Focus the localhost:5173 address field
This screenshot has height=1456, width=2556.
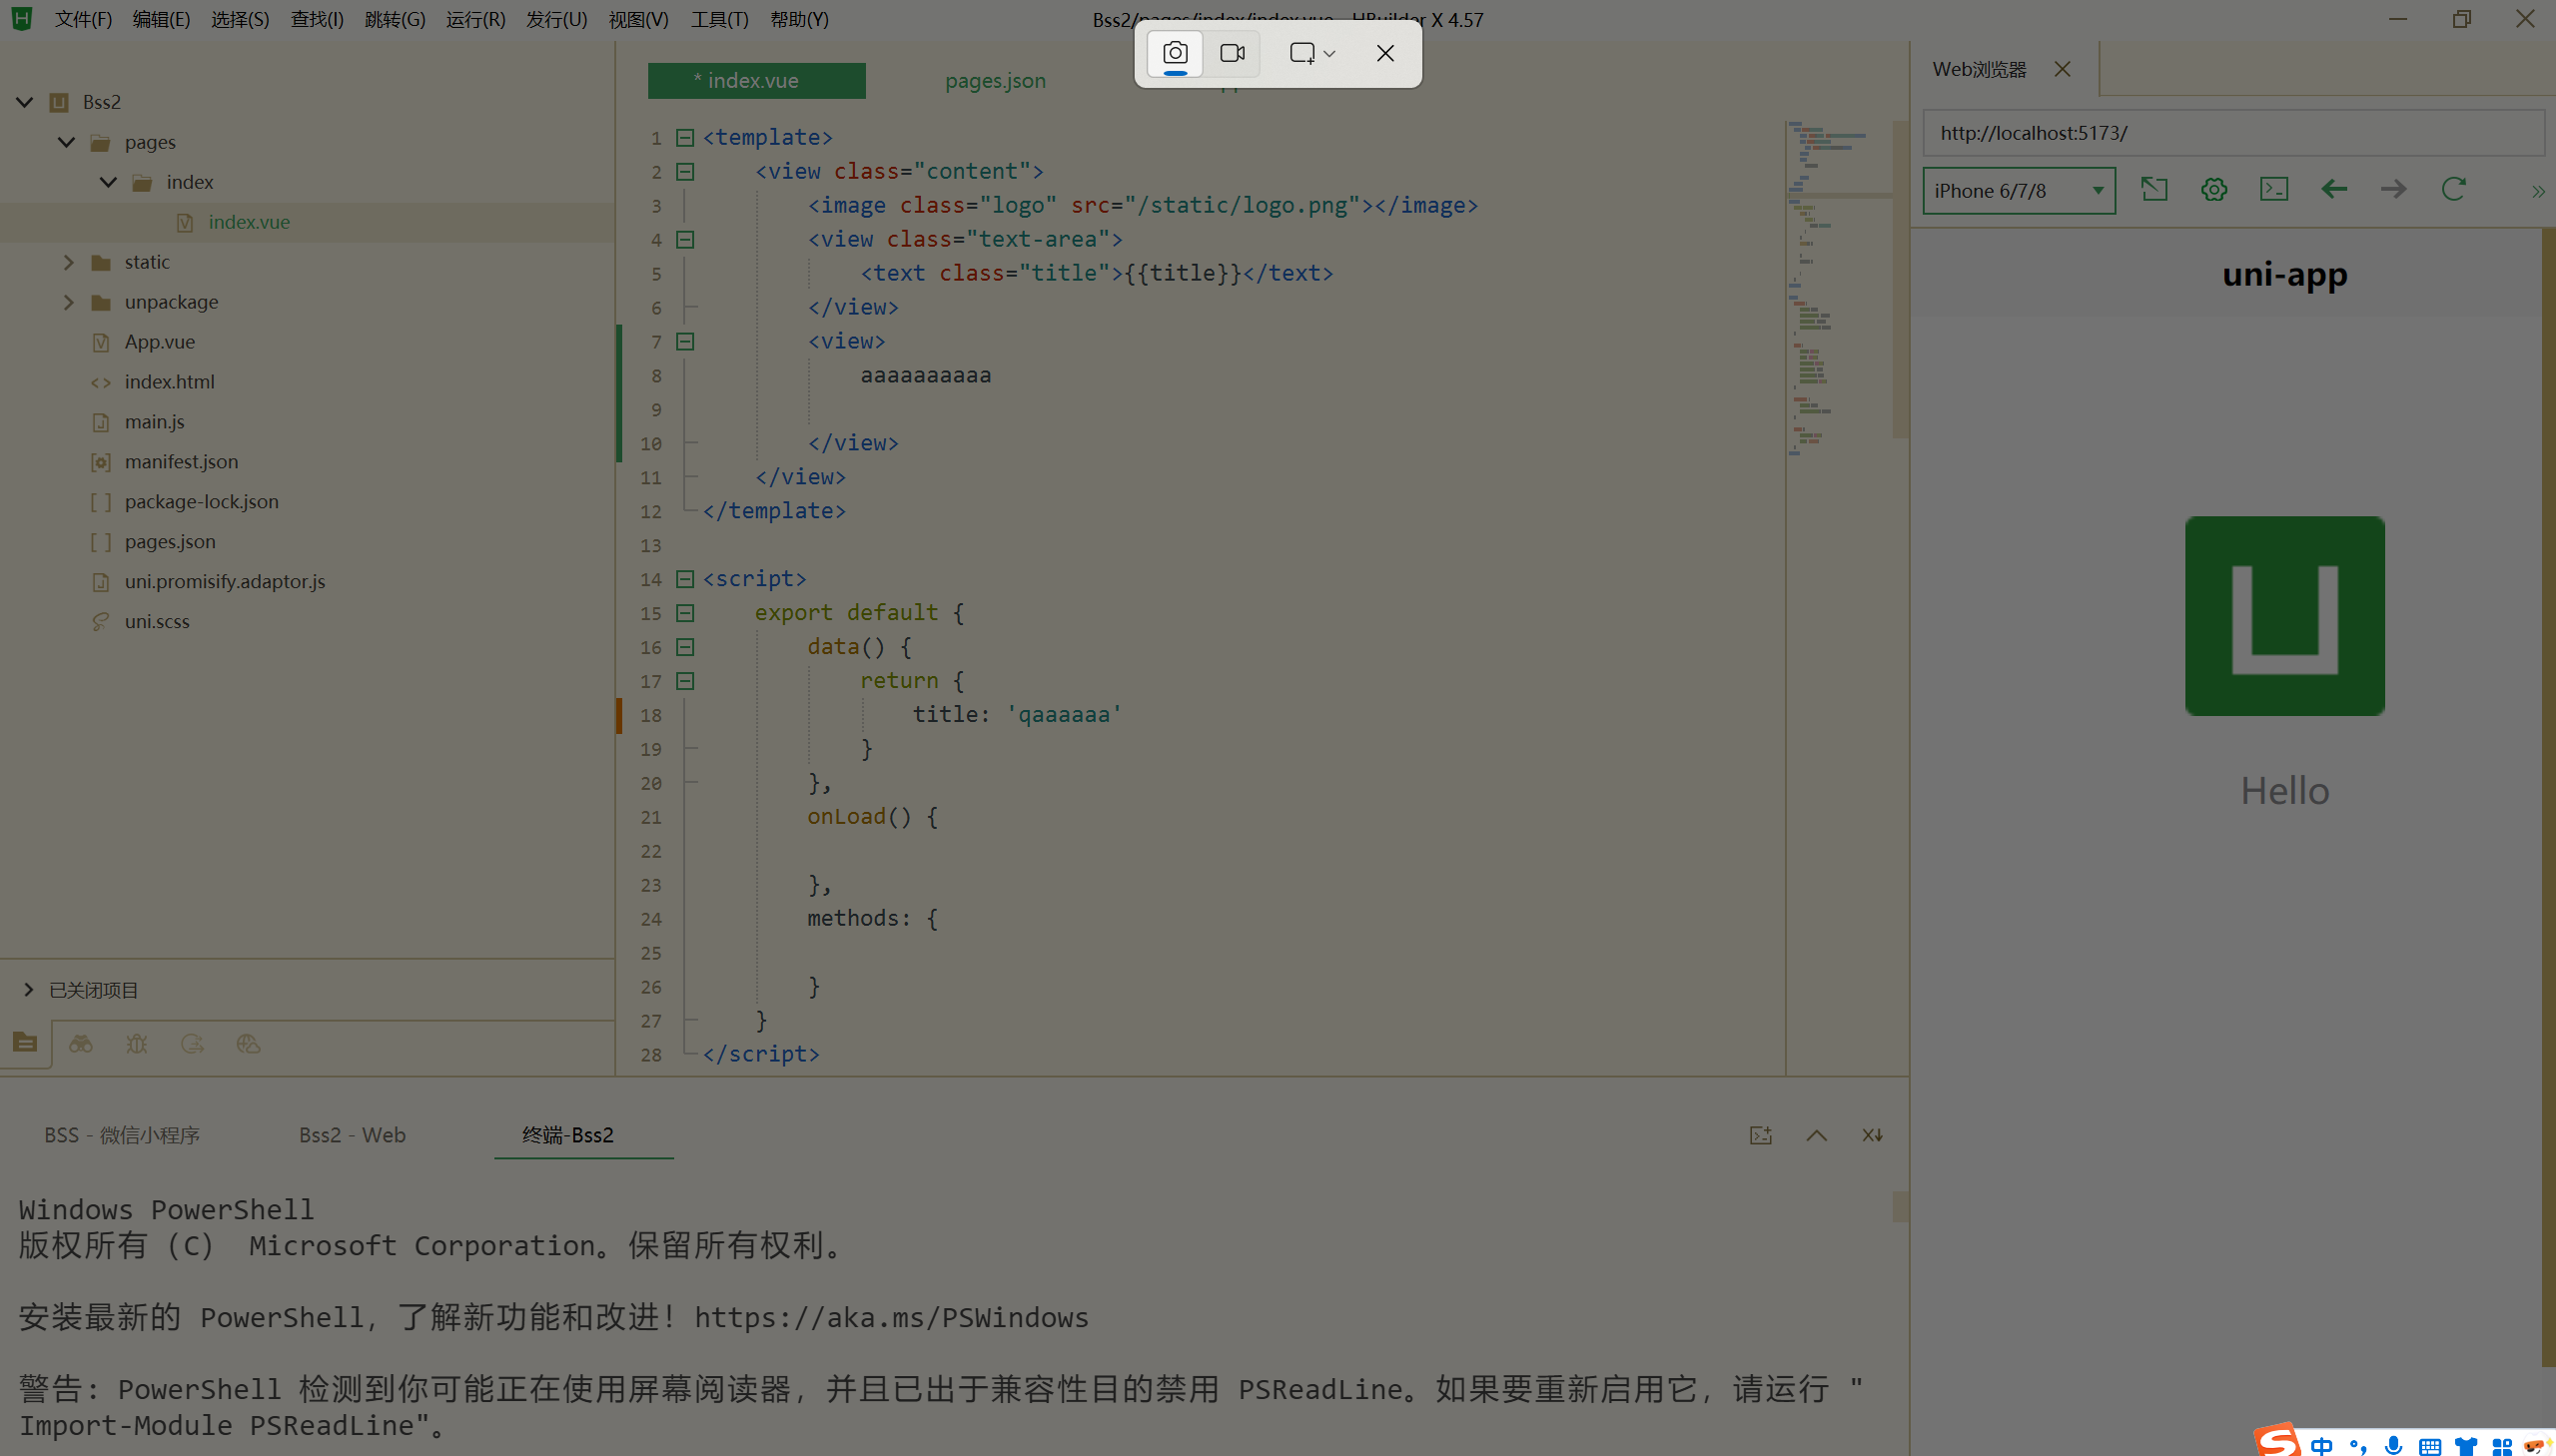click(2232, 133)
